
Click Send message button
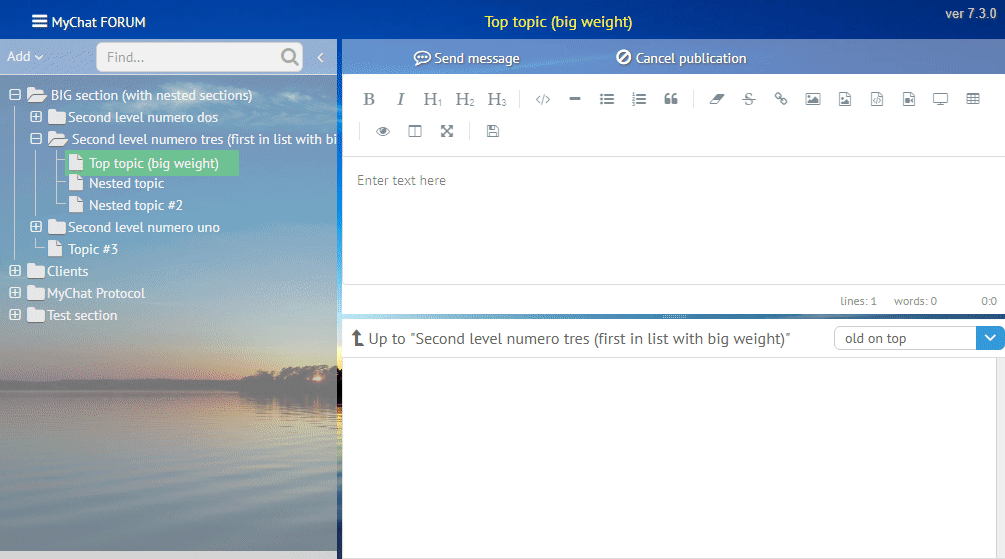tap(467, 58)
